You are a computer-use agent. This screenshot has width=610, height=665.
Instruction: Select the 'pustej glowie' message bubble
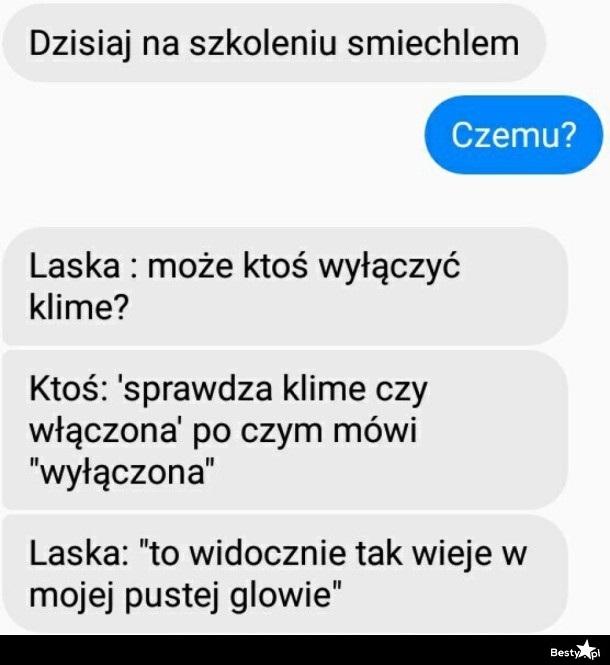(285, 574)
